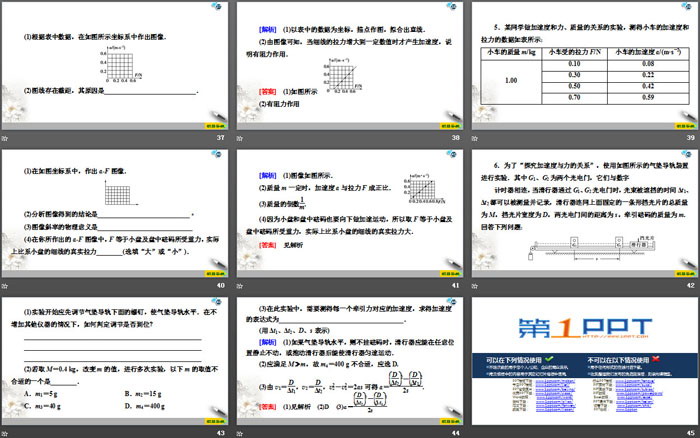Click the pen icon on slide 44
700x438 pixels.
[454, 411]
